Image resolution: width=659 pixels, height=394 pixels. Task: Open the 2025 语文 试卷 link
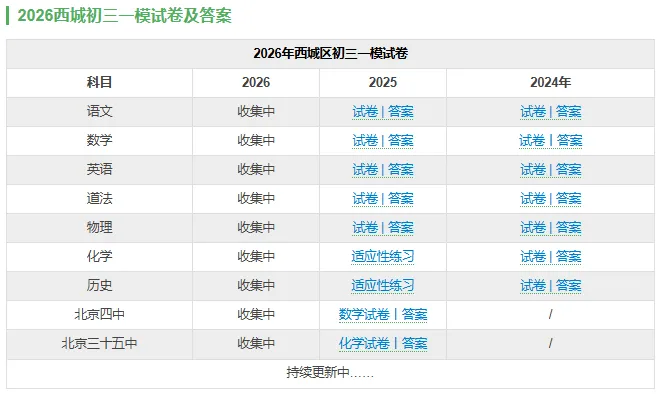[x=365, y=111]
